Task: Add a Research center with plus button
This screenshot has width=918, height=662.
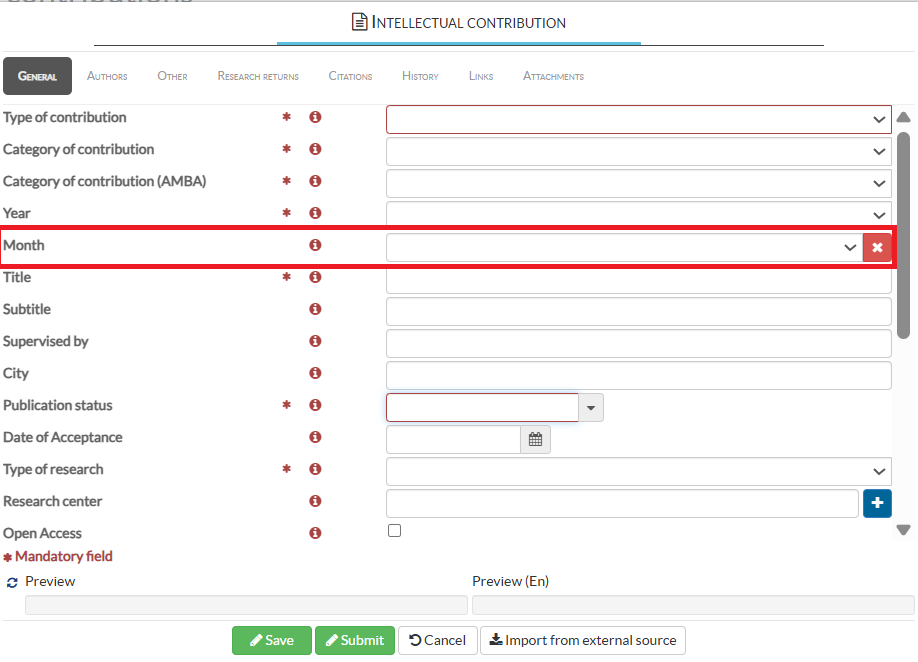Action: tap(877, 503)
